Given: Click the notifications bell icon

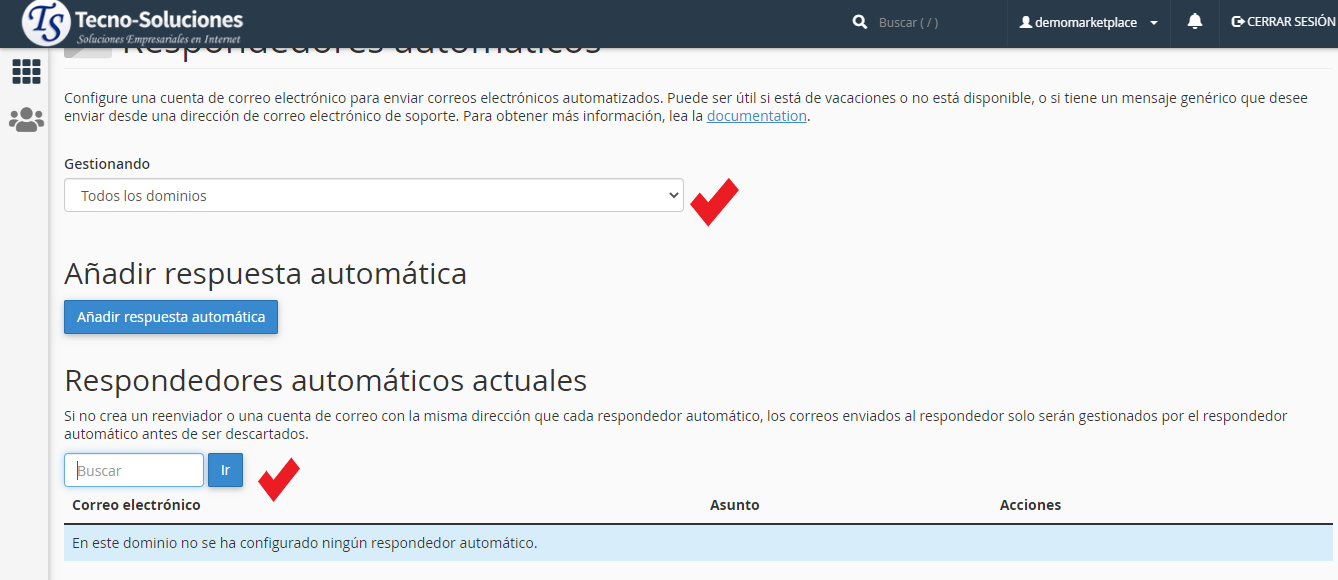Looking at the screenshot, I should pos(1195,22).
